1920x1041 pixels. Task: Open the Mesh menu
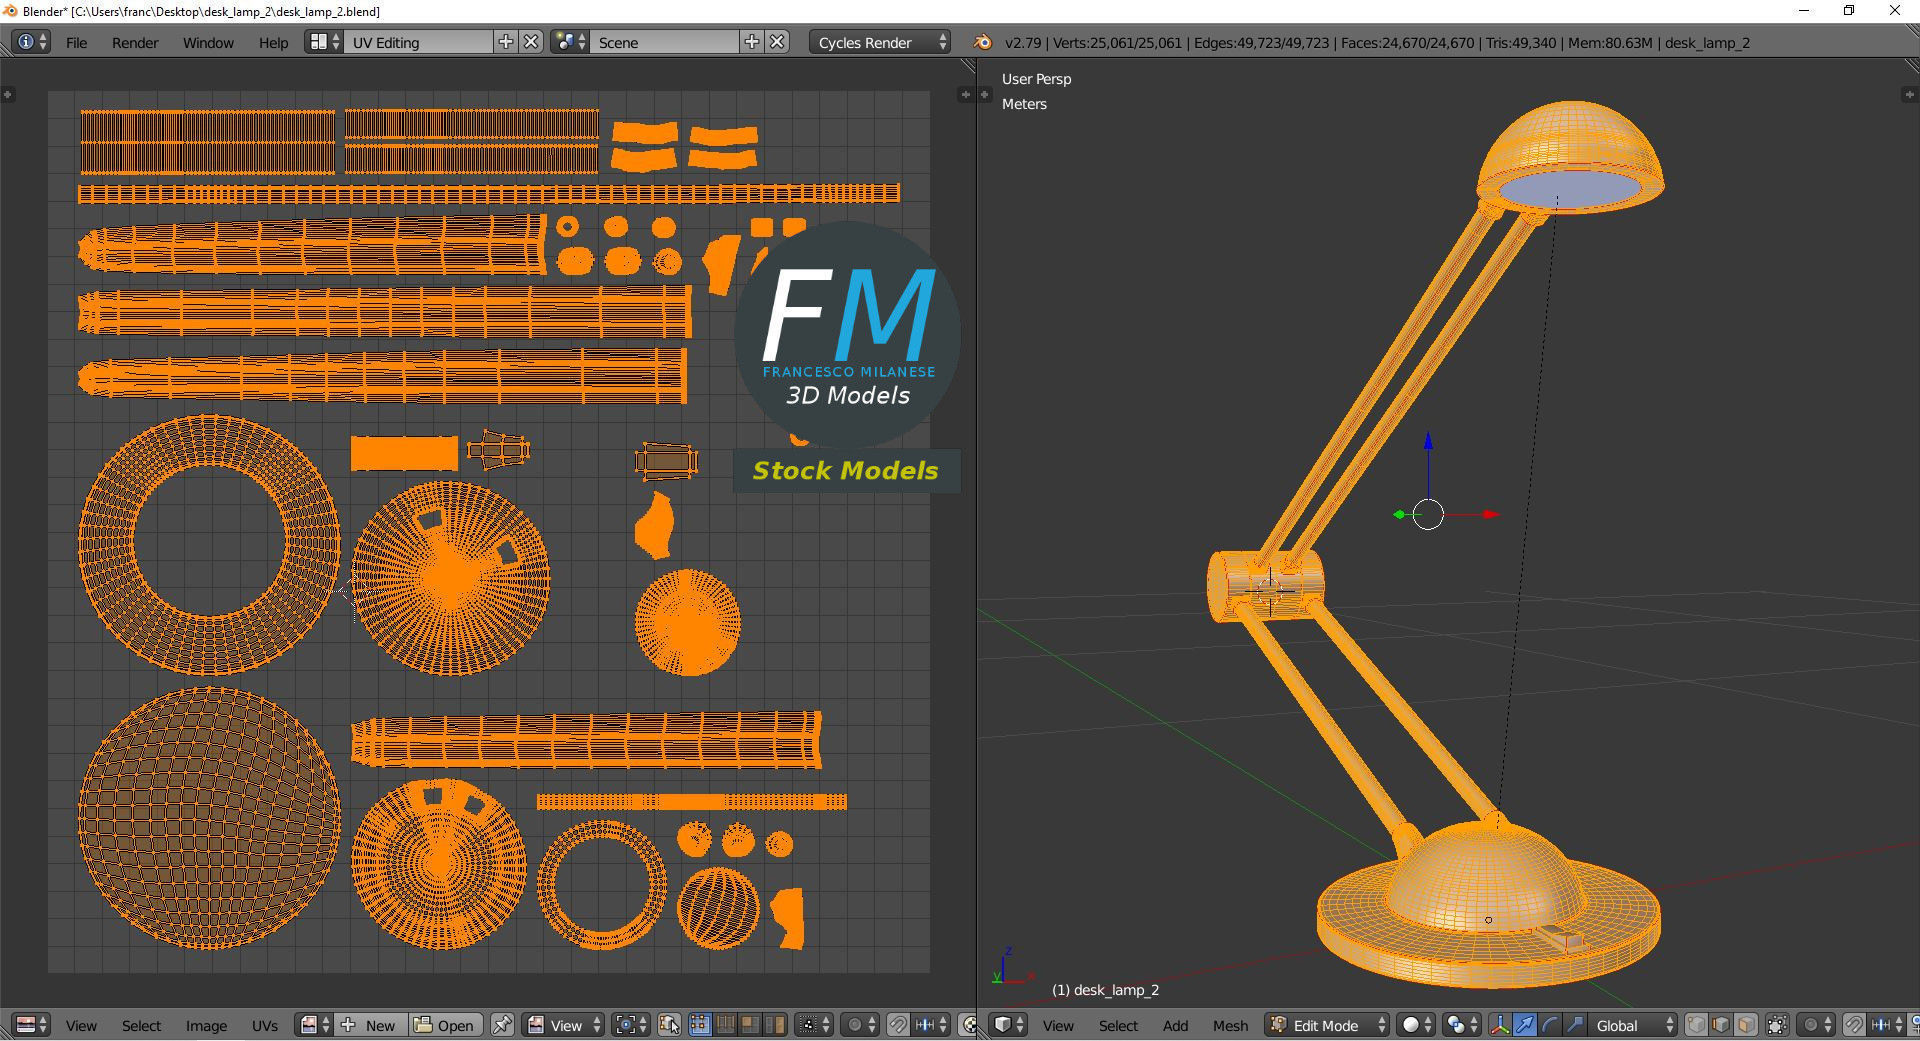click(x=1230, y=1026)
